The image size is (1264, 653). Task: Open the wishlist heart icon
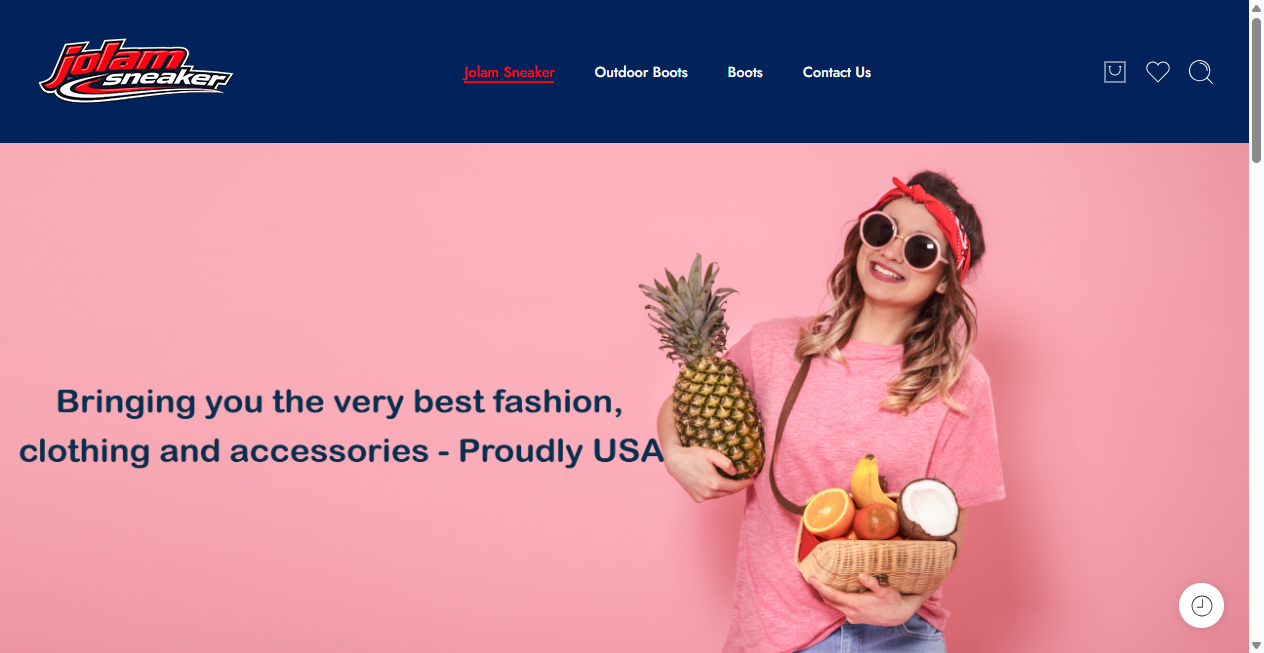tap(1158, 72)
